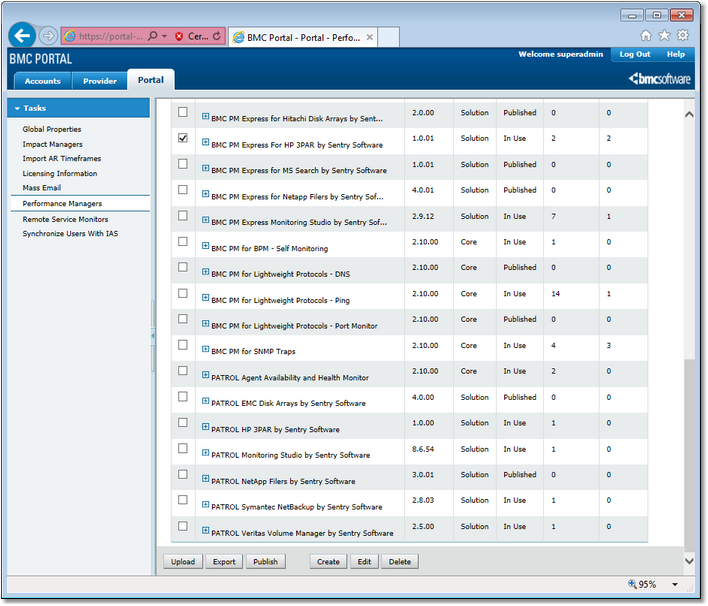Expand PATROL NetApp Filers row

(x=205, y=479)
